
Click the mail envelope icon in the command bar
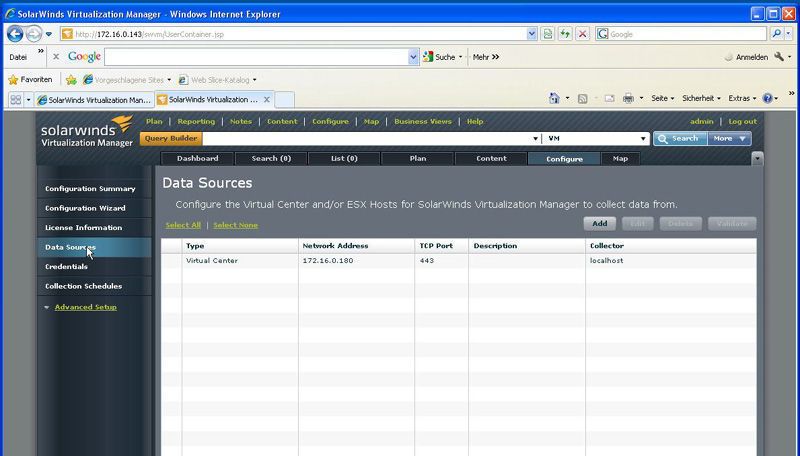[x=609, y=98]
